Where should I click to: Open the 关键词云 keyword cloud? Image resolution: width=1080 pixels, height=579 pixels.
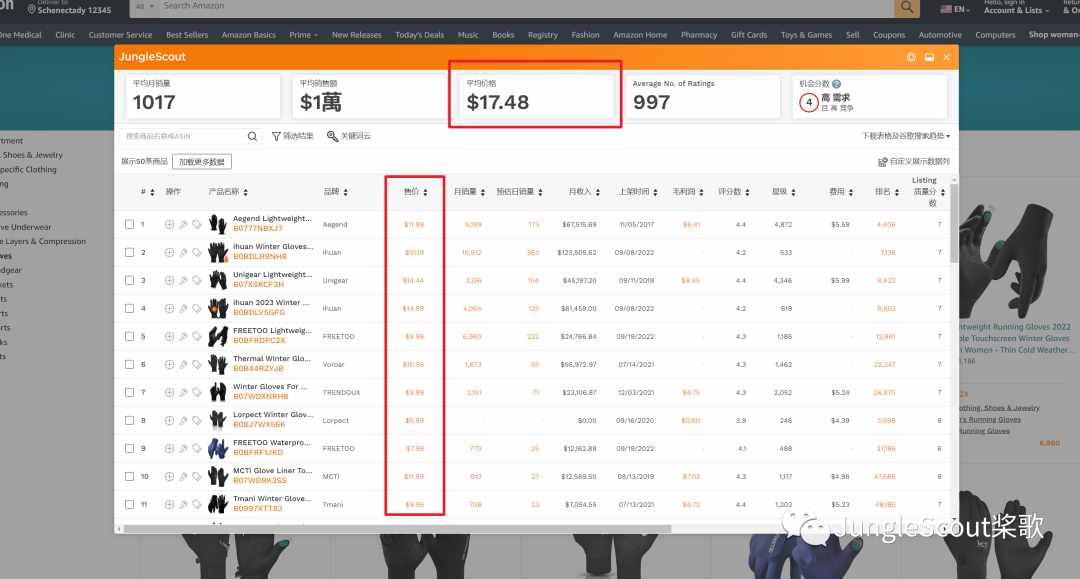(x=349, y=136)
